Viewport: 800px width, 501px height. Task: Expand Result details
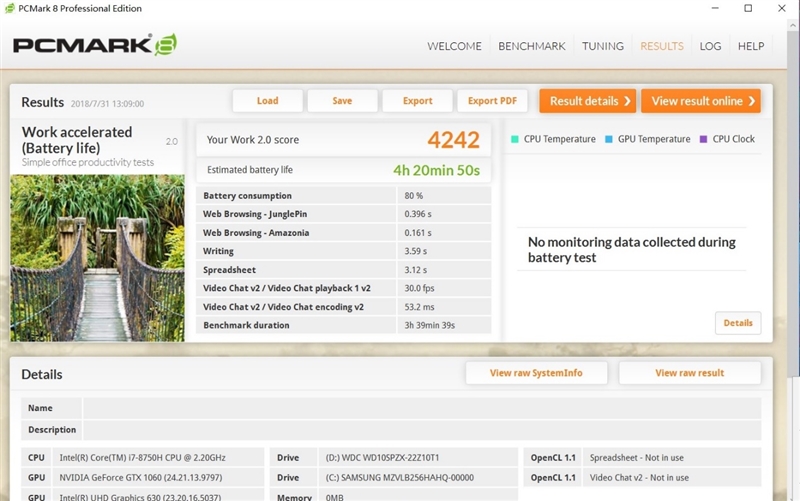coord(590,101)
